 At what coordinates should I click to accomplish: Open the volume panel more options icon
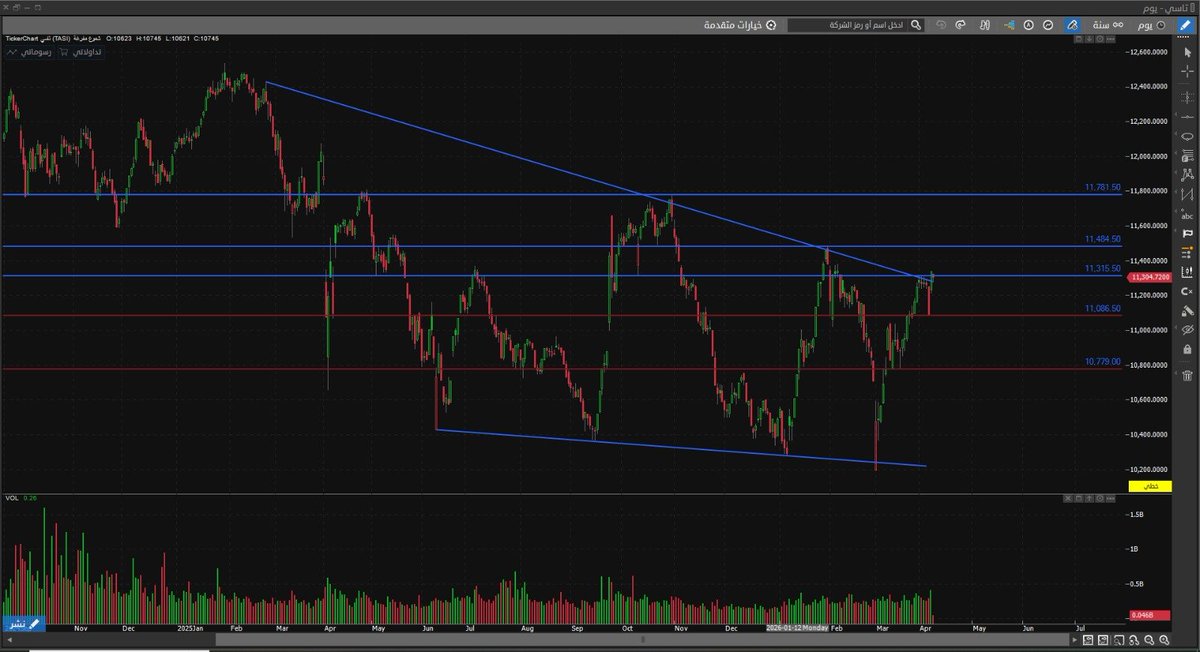pos(1111,497)
